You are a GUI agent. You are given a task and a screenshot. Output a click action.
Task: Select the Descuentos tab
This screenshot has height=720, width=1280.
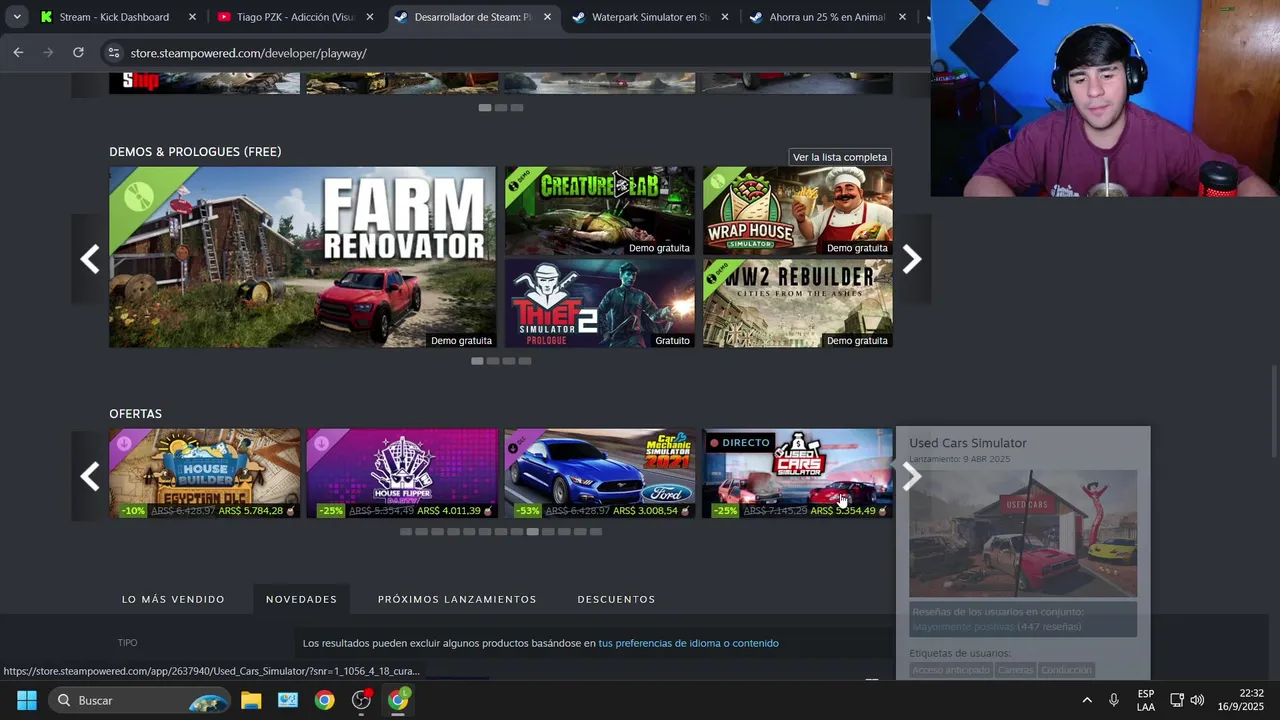[x=616, y=599]
